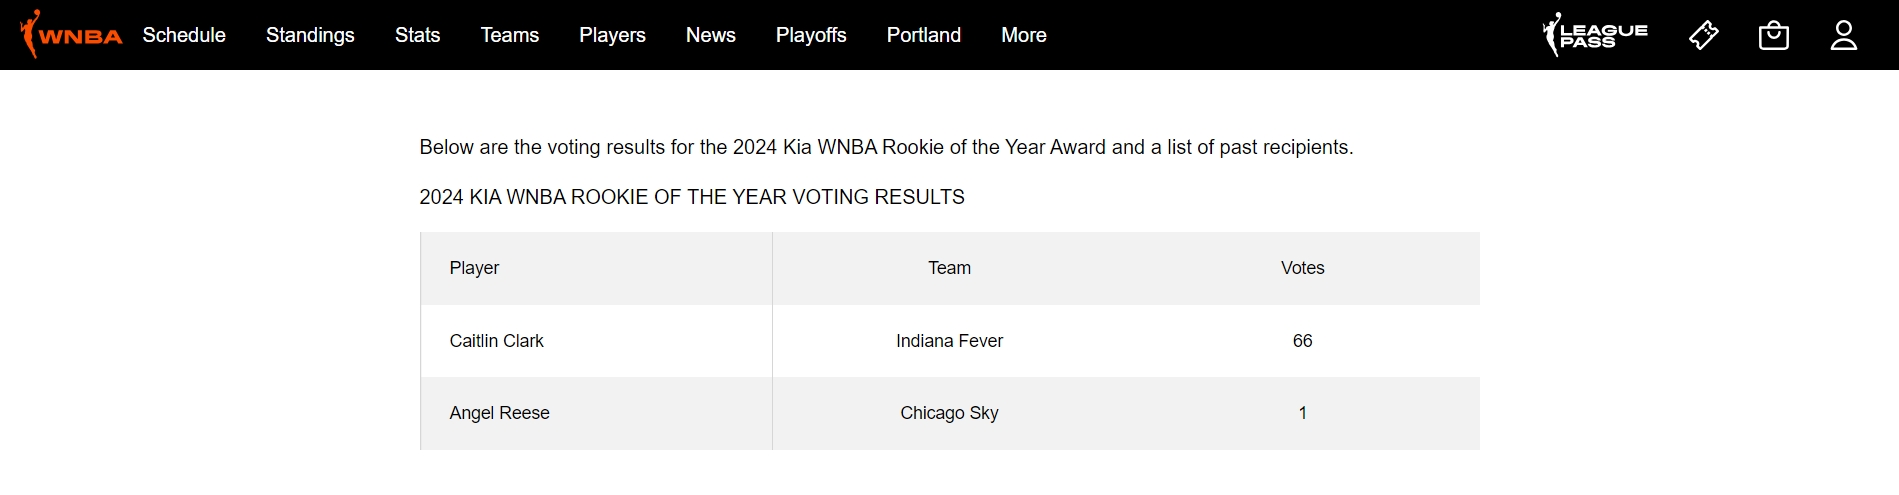Open the user account profile icon

coord(1844,35)
